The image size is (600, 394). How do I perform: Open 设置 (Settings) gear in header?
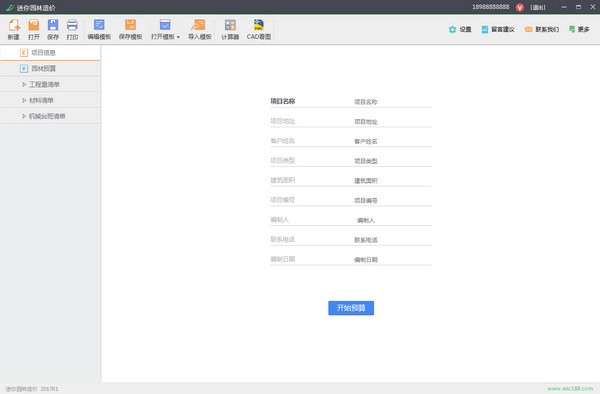point(460,29)
